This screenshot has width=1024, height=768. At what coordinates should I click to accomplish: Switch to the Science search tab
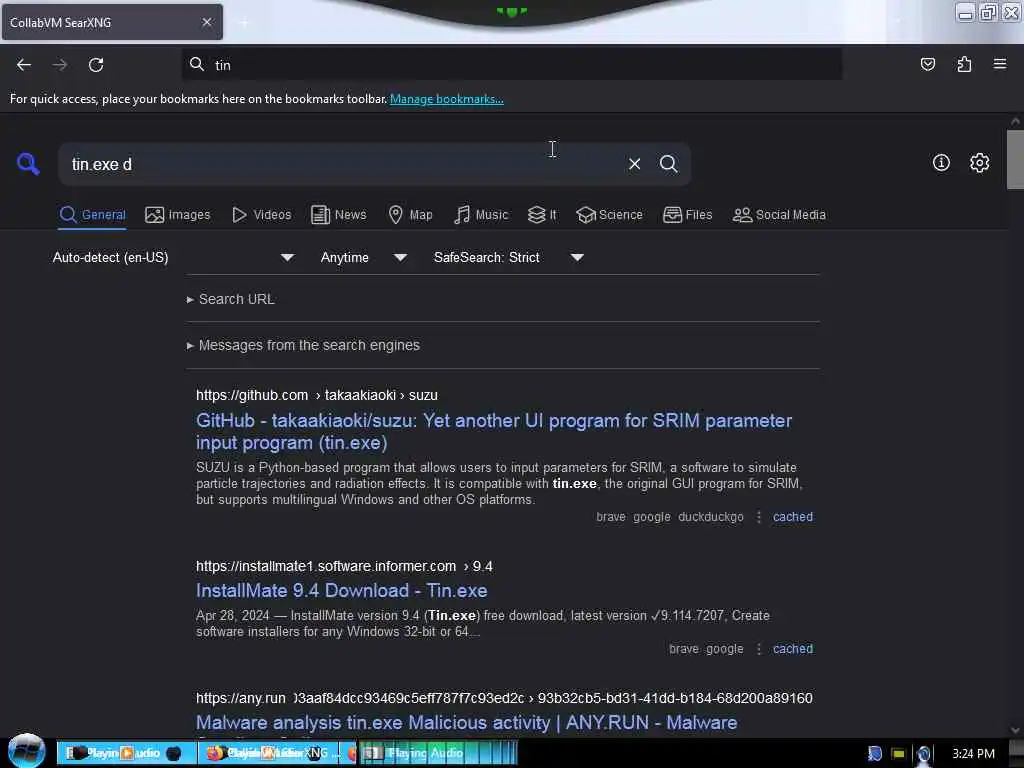[609, 215]
